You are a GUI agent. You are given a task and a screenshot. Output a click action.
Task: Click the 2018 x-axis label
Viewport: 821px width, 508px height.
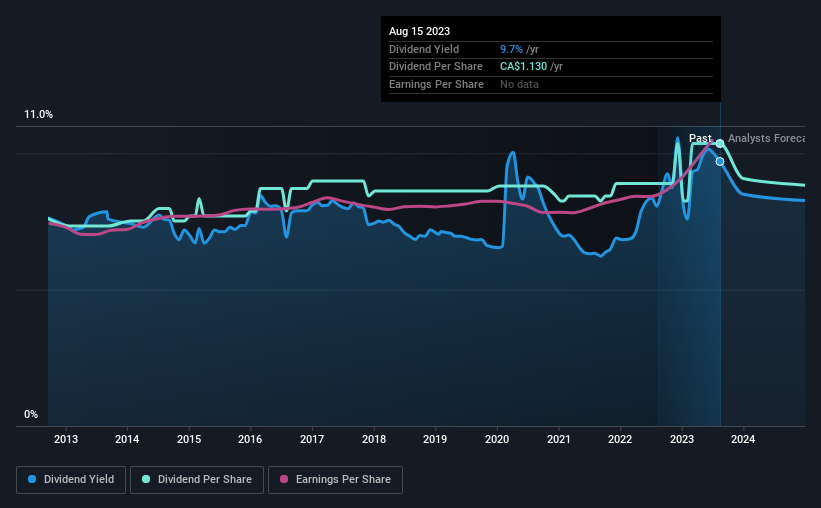point(374,439)
